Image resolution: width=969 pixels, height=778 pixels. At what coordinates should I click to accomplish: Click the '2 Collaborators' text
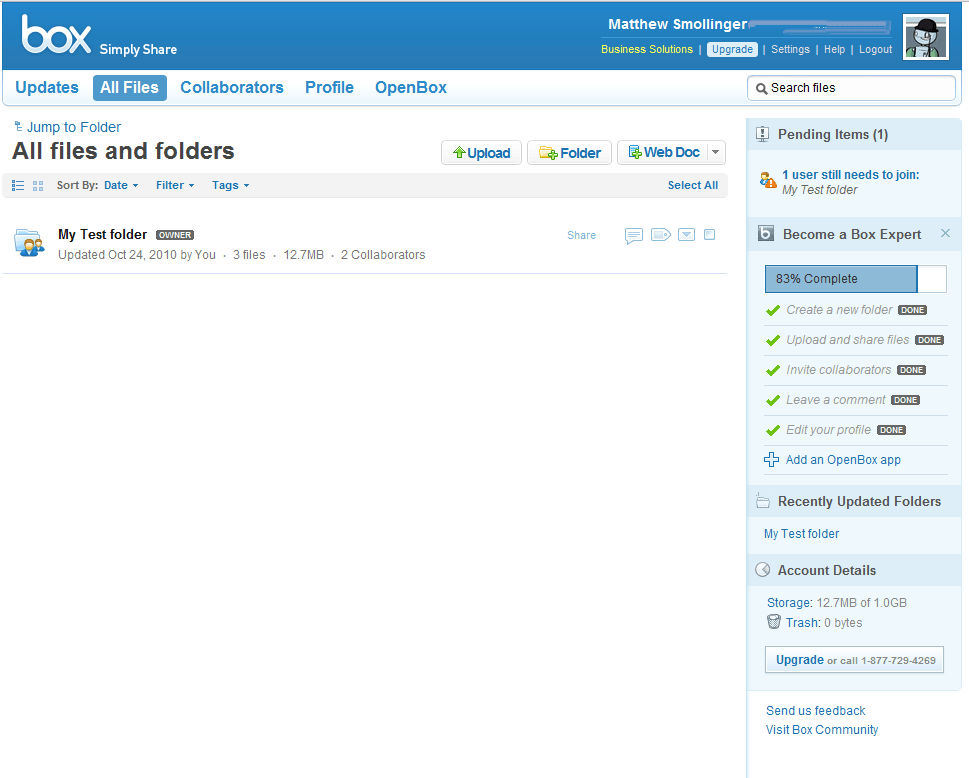(383, 255)
